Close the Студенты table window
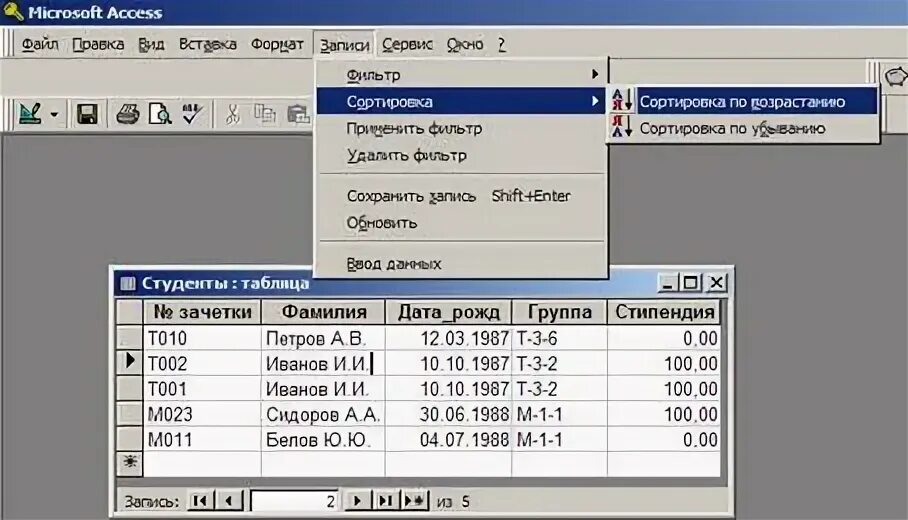908x520 pixels. coord(716,283)
